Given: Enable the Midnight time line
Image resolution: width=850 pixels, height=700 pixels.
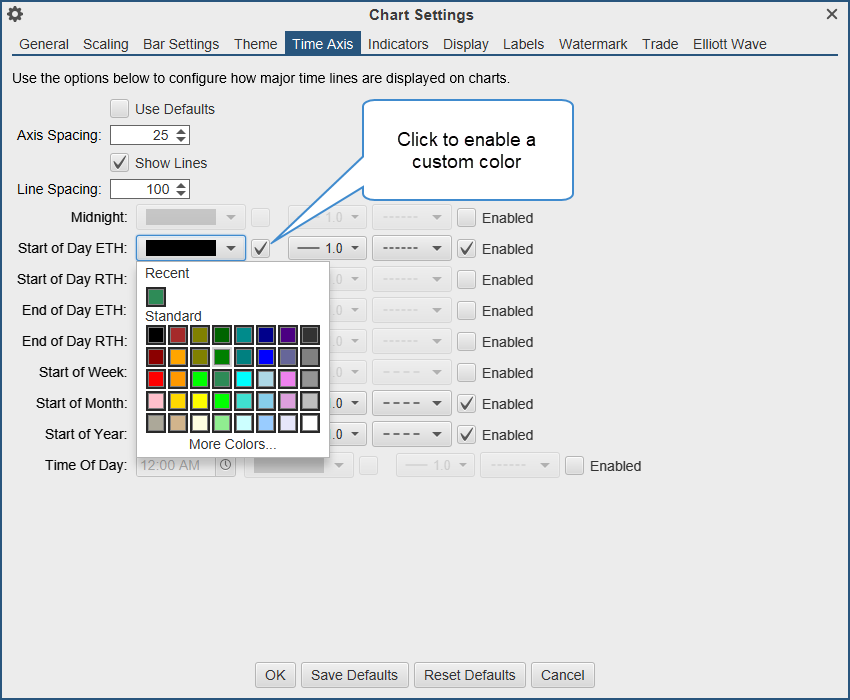Looking at the screenshot, I should [x=466, y=217].
